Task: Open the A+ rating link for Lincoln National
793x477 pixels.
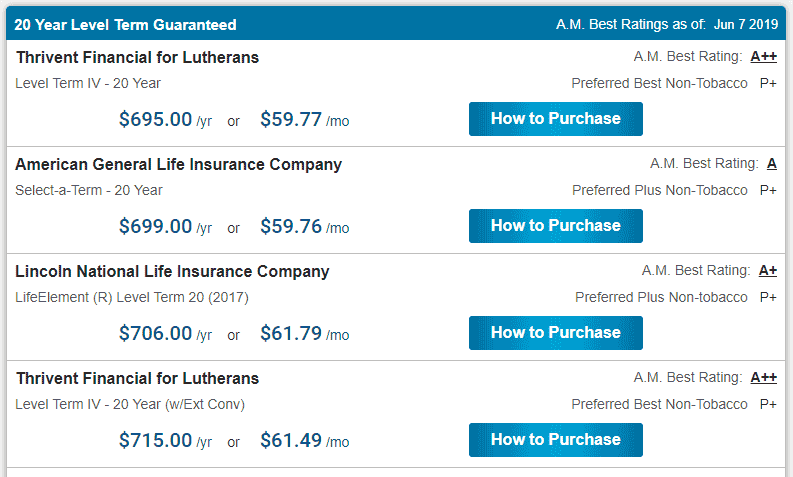Action: point(767,271)
